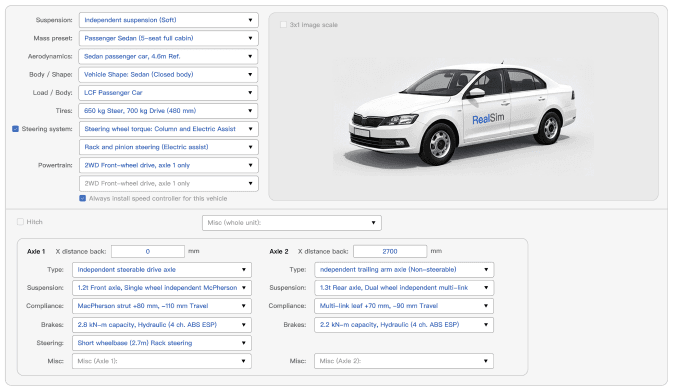Click the Axle 1 X distance back field
Screen dimensions: 673x391
tap(148, 252)
